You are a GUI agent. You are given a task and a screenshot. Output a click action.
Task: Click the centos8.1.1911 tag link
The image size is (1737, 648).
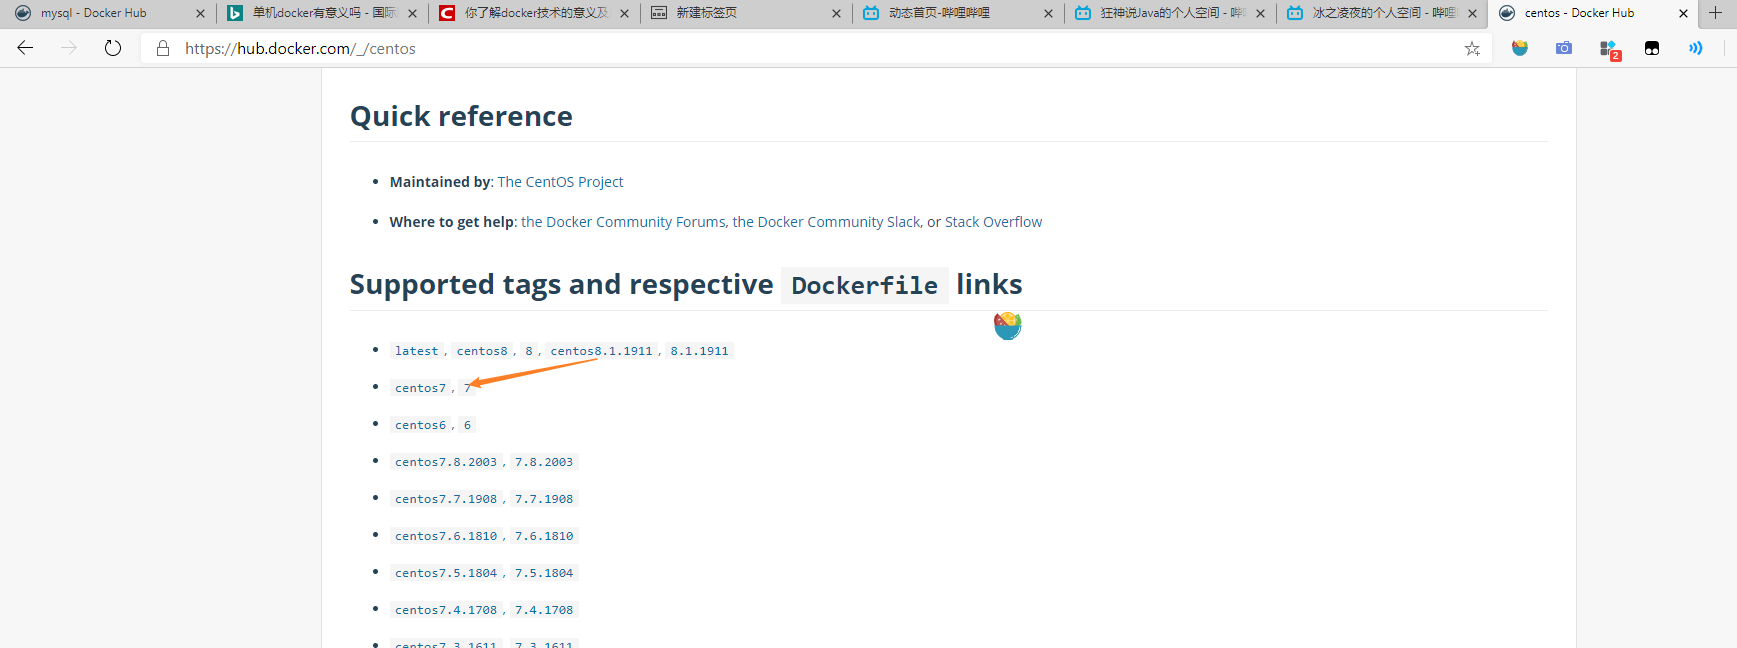(601, 351)
